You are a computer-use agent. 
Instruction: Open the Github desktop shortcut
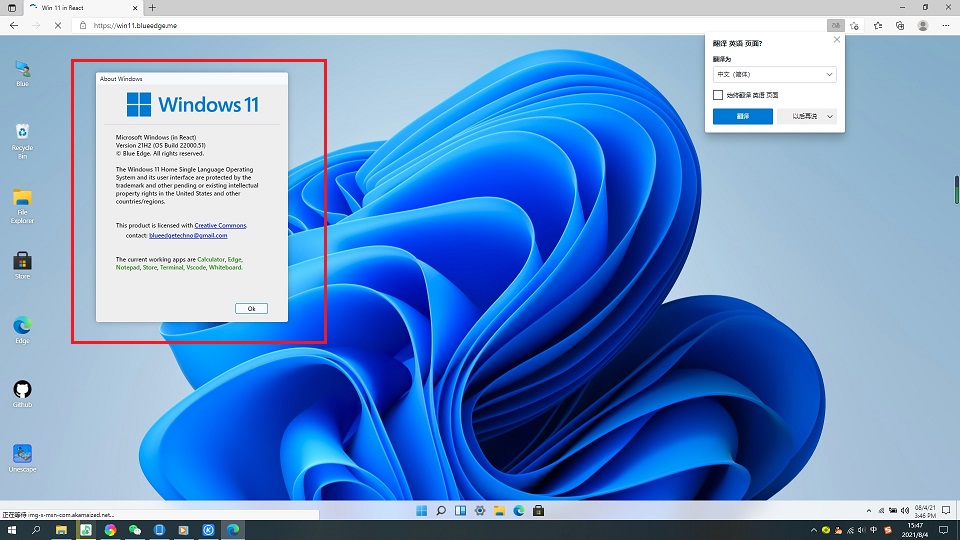coord(23,394)
